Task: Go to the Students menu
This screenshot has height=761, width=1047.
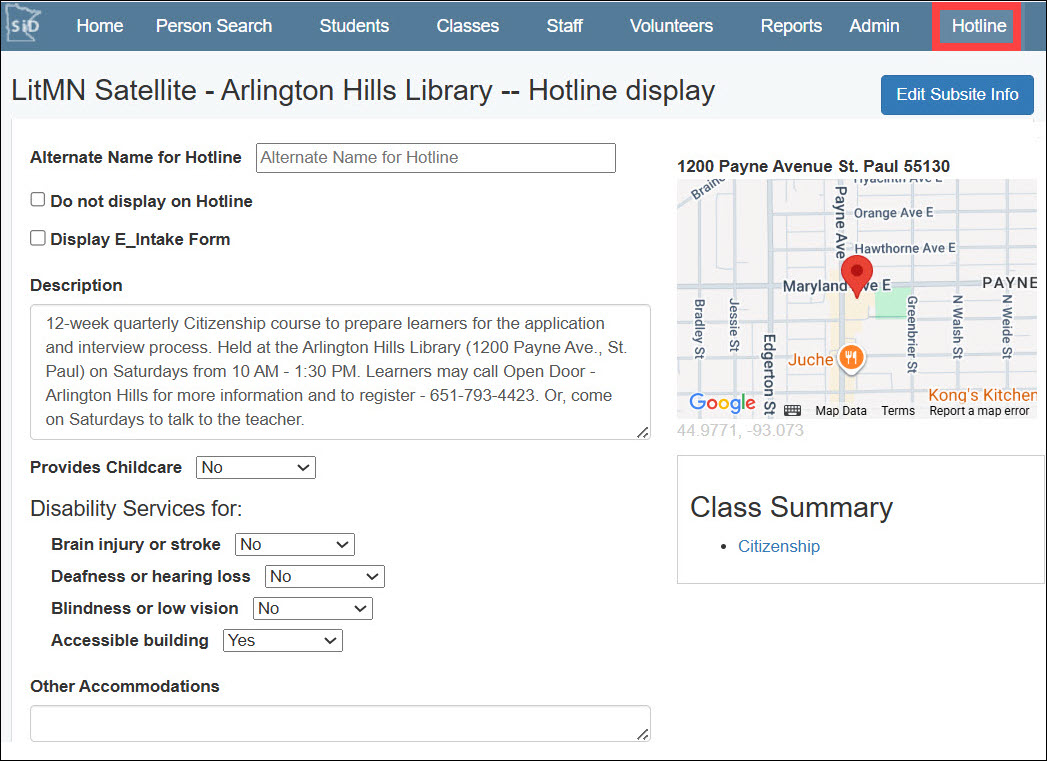Action: 354,26
